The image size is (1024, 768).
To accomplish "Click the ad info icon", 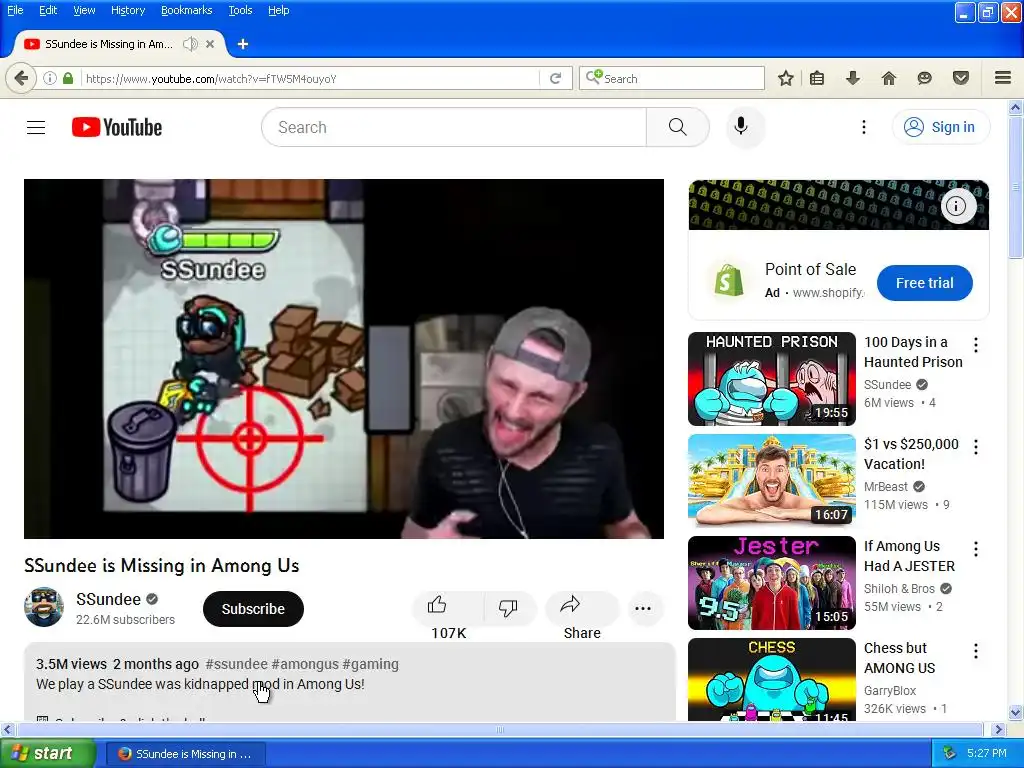I will coord(956,206).
